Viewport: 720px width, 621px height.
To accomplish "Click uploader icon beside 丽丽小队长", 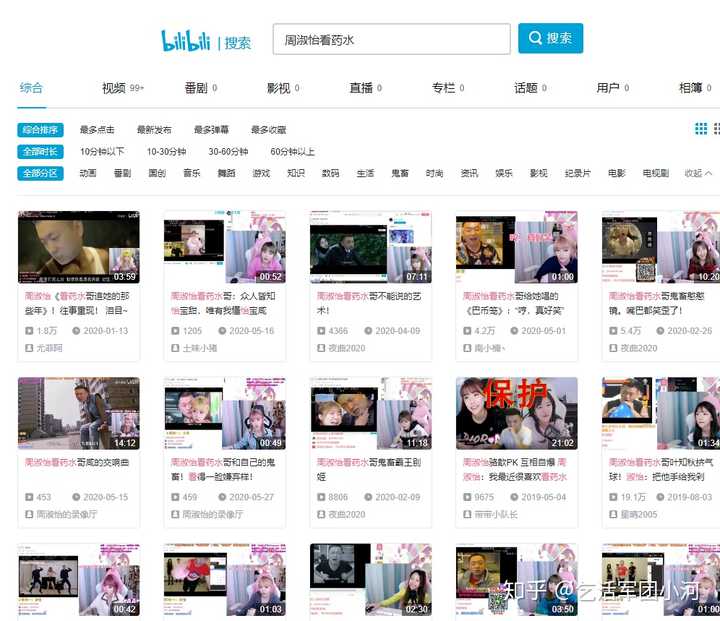I will click(x=467, y=514).
